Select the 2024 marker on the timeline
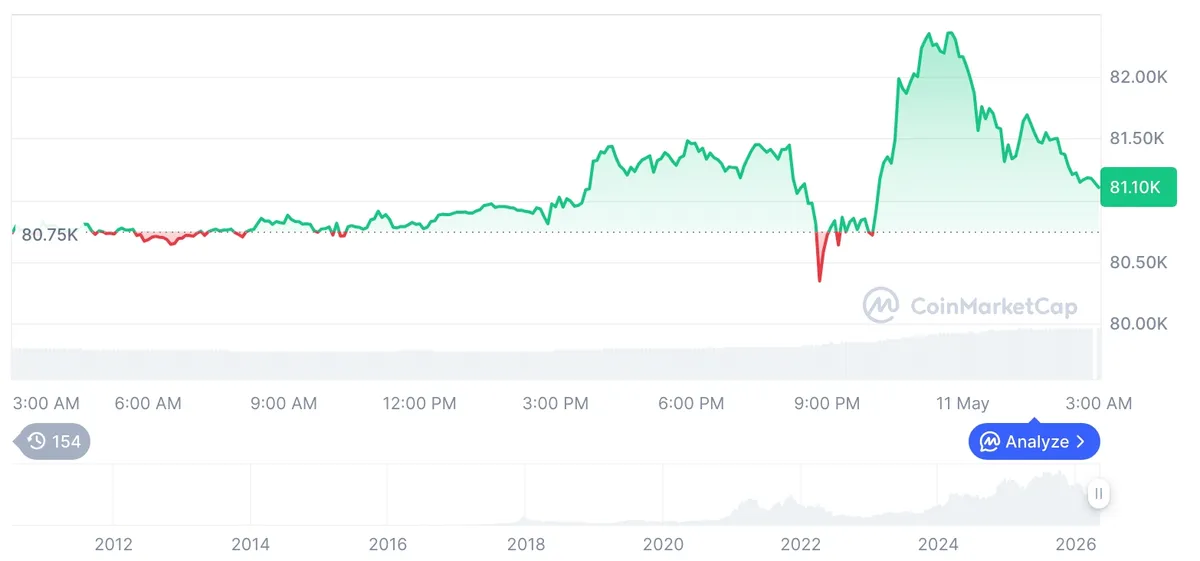 938,544
